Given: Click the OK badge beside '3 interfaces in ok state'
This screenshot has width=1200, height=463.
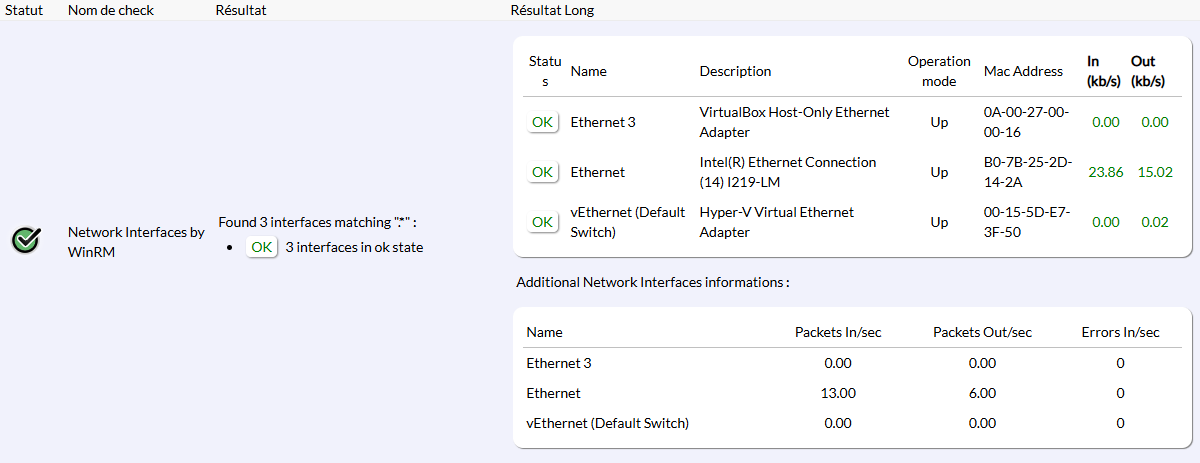Looking at the screenshot, I should [262, 247].
